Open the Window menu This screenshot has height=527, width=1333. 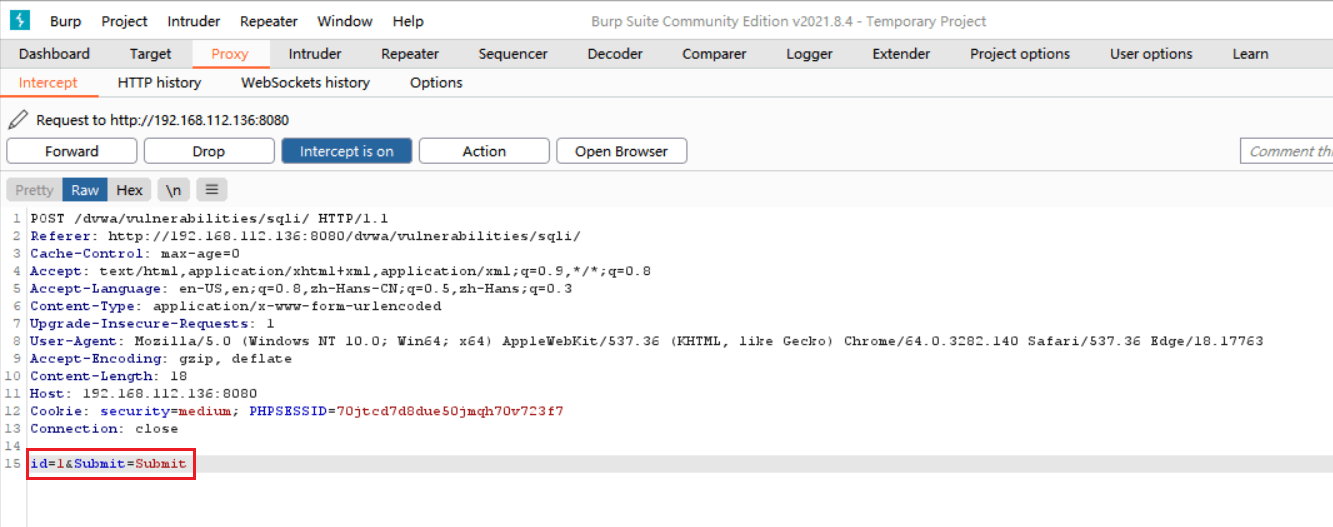[345, 21]
